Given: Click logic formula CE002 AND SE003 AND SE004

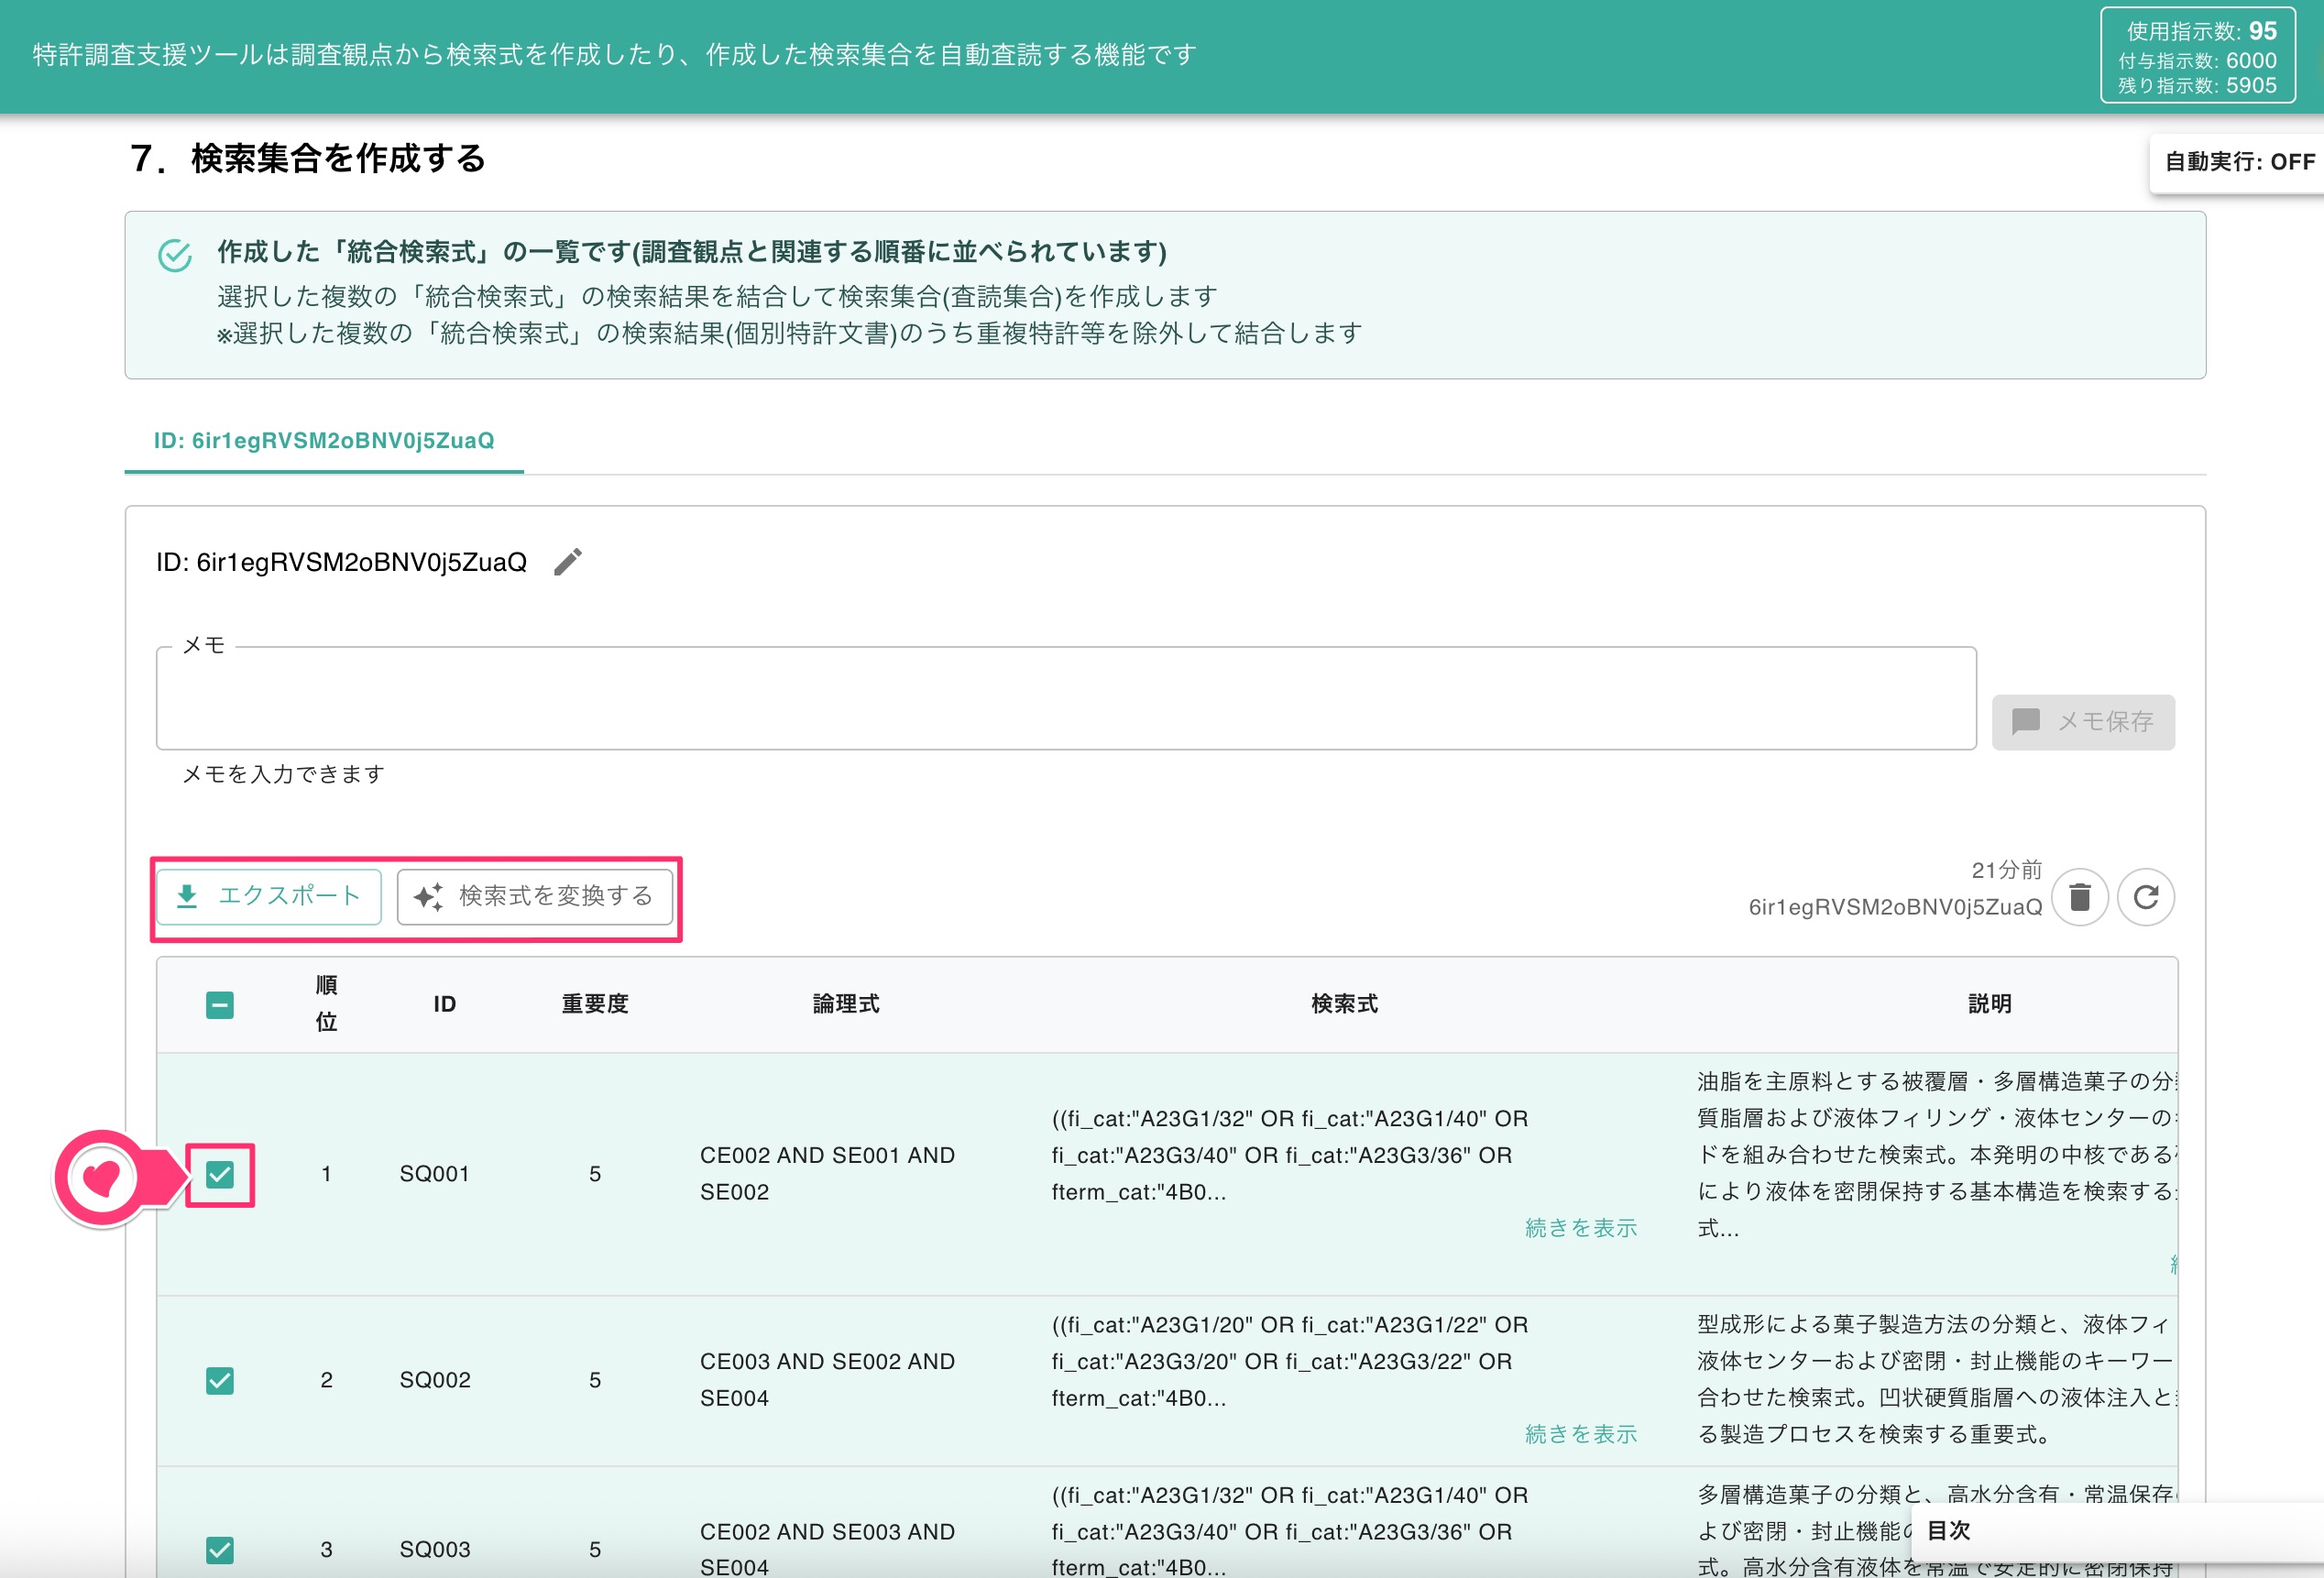Looking at the screenshot, I should tap(827, 1549).
